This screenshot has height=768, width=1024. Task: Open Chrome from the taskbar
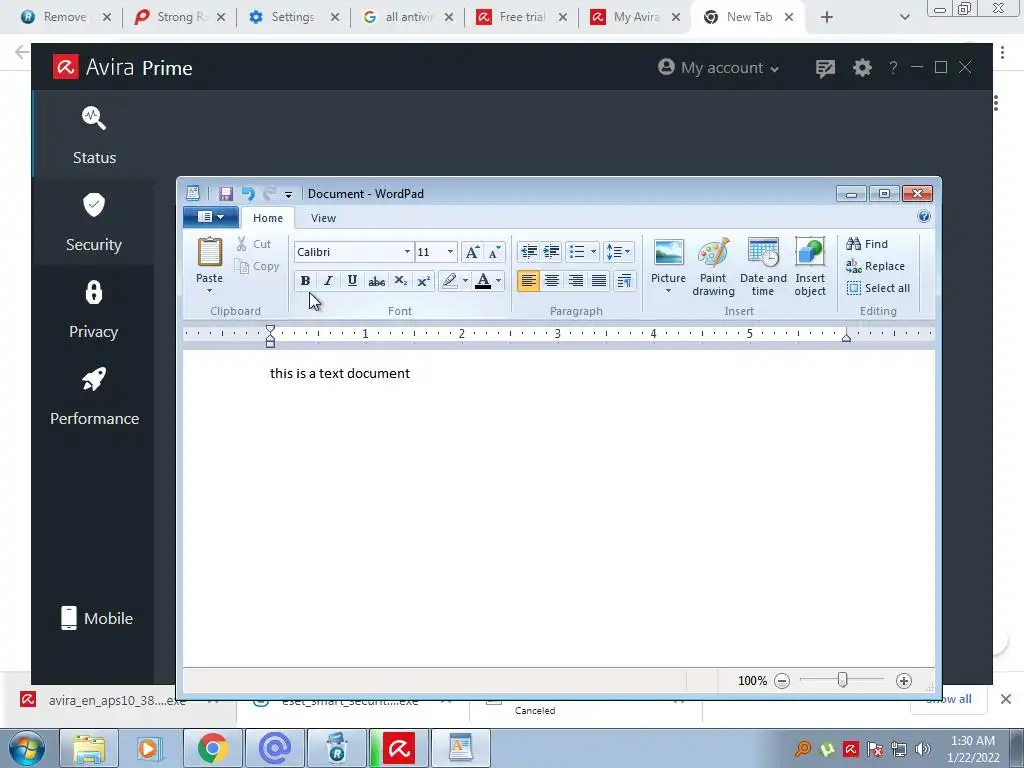[x=213, y=748]
